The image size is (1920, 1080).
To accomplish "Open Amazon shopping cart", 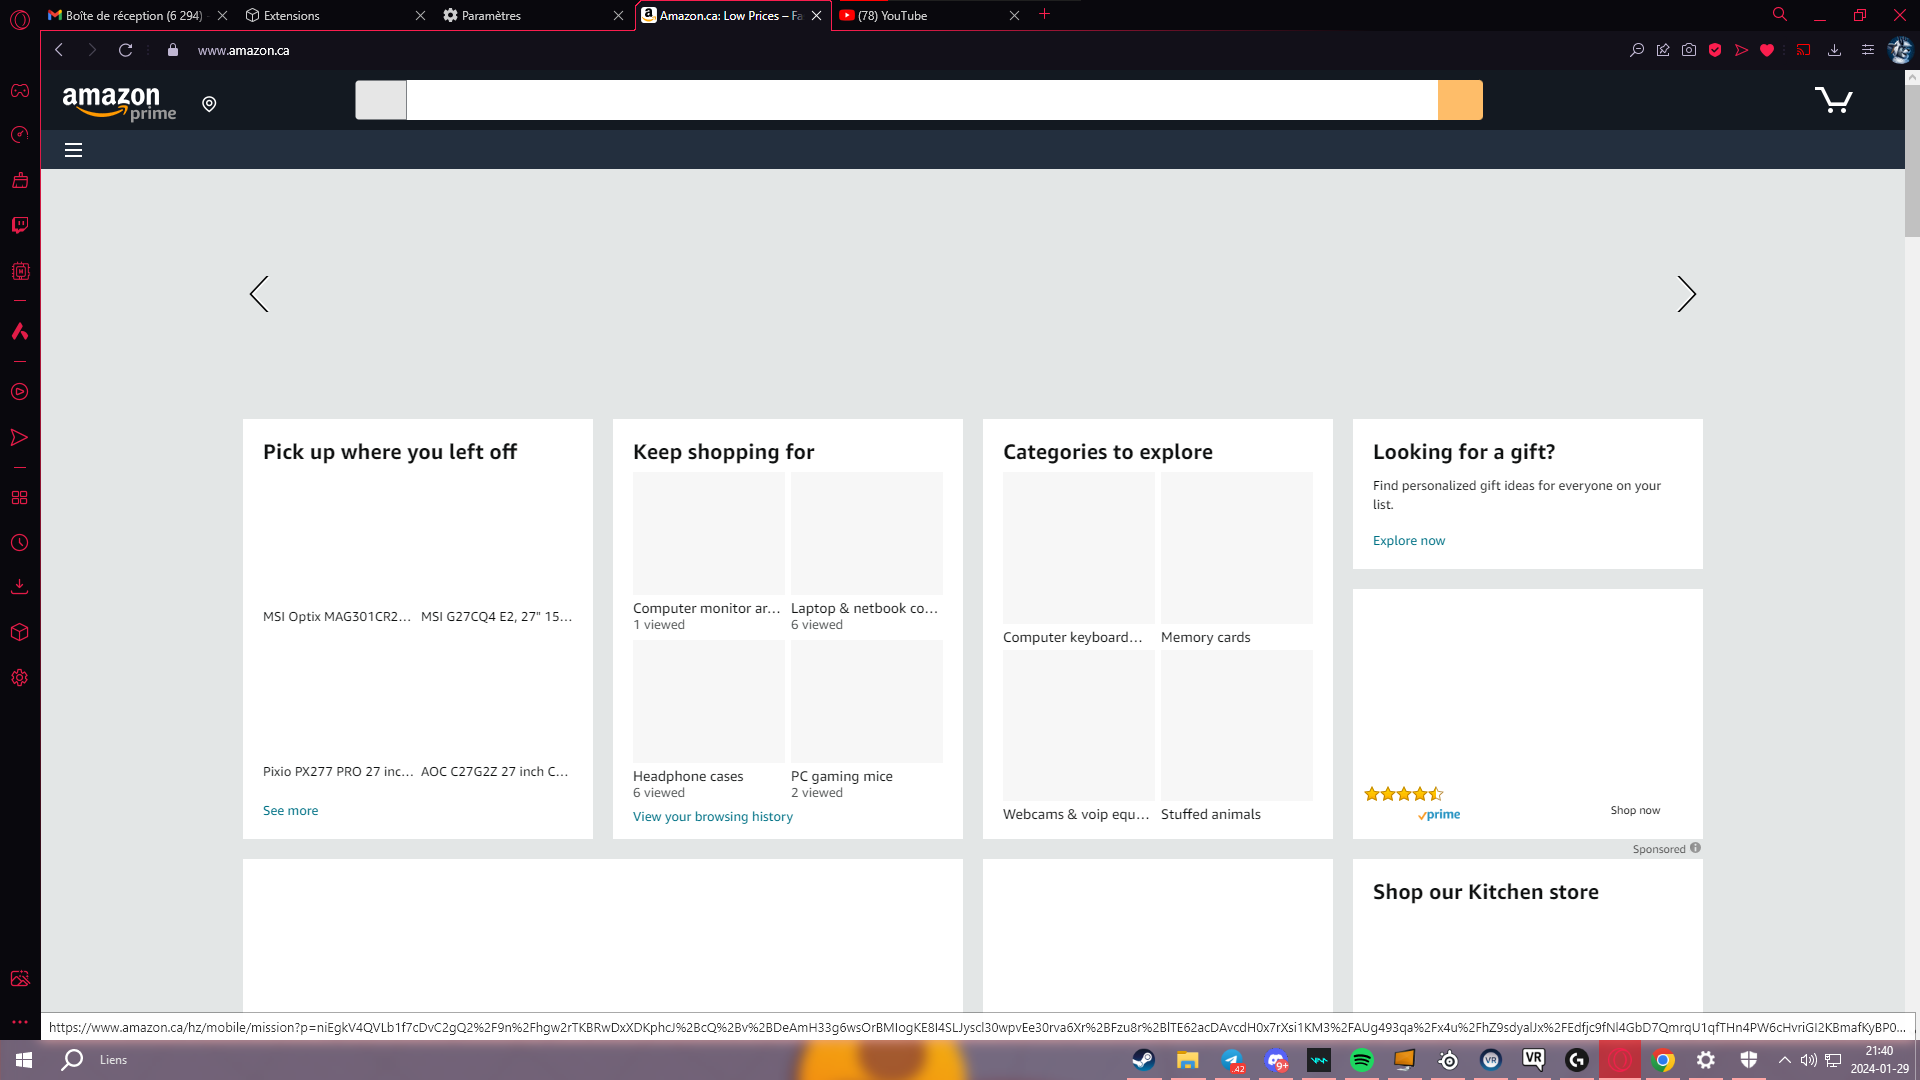I will click(x=1834, y=100).
